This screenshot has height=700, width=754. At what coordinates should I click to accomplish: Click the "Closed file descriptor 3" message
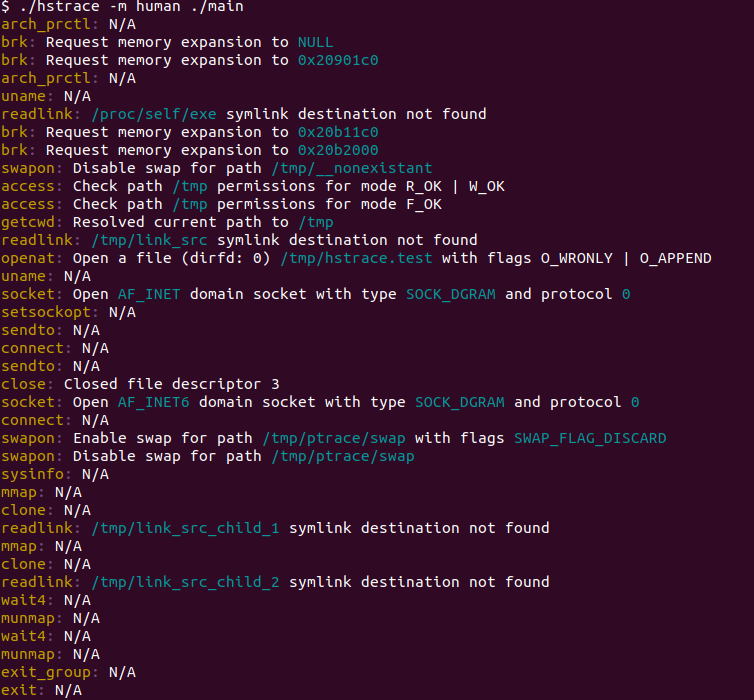tap(171, 384)
